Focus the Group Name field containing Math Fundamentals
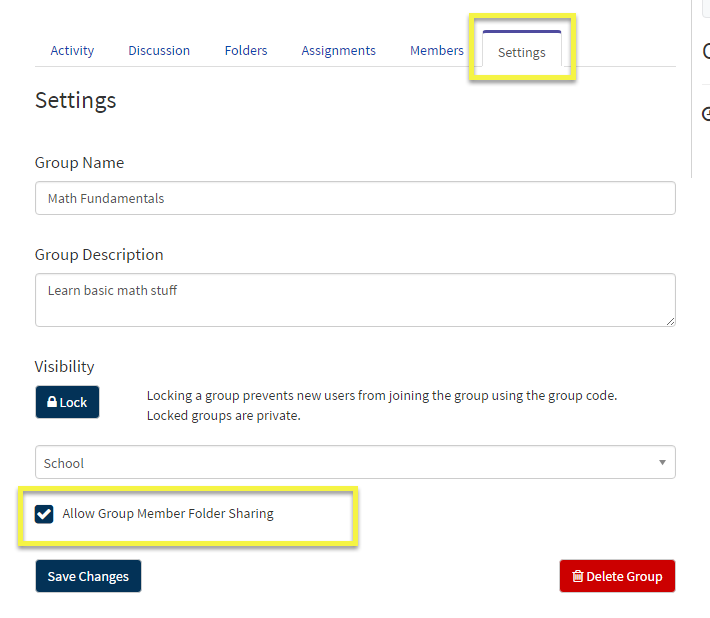This screenshot has width=710, height=618. (x=355, y=198)
